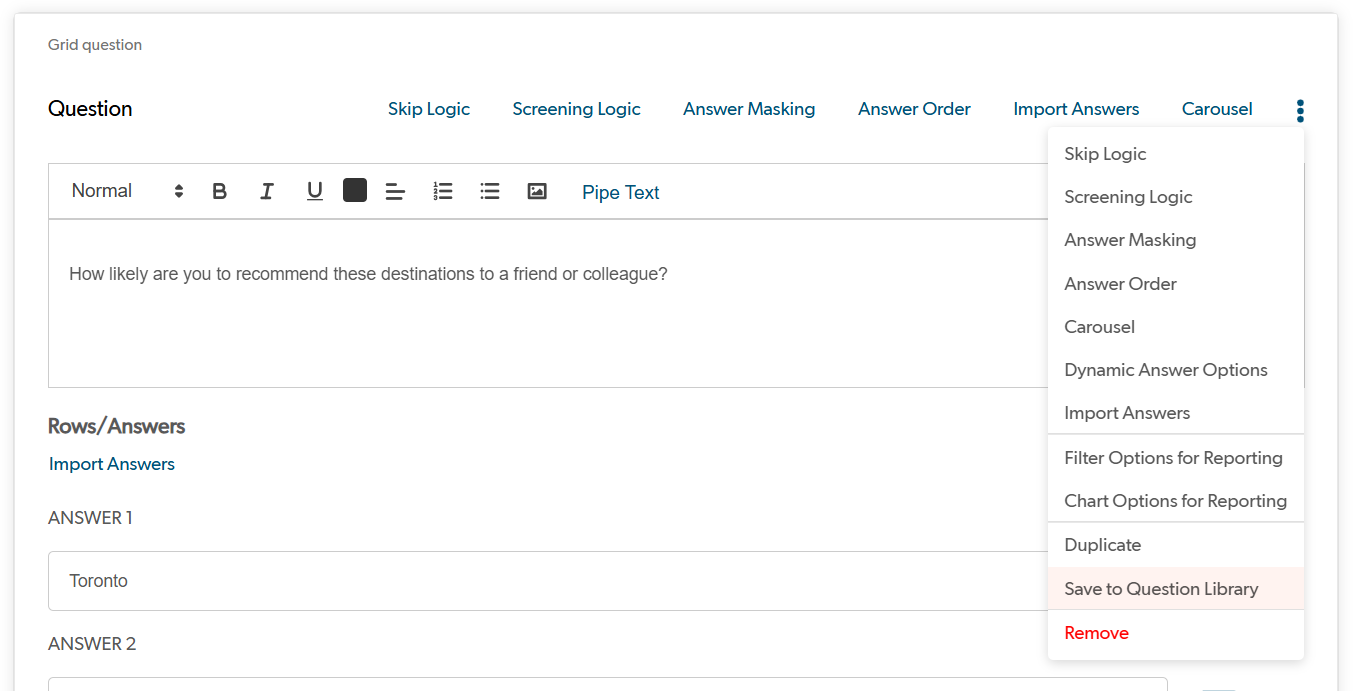Click the insert image icon

(537, 191)
